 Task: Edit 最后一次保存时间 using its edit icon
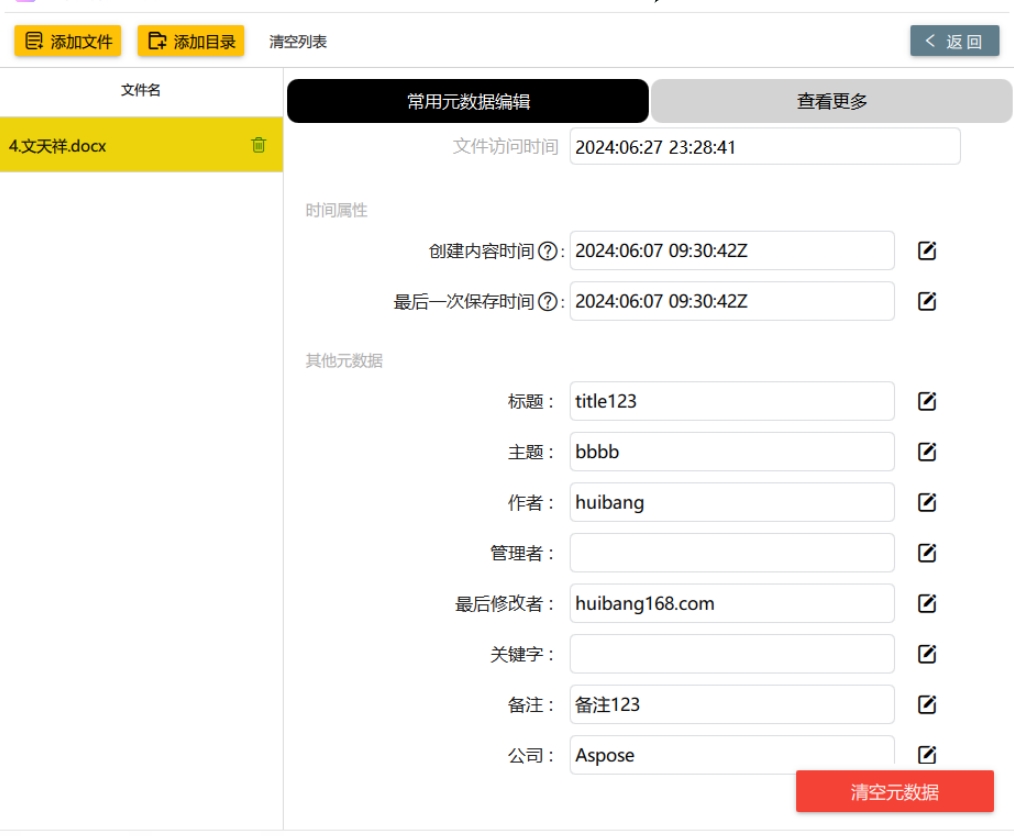click(927, 301)
